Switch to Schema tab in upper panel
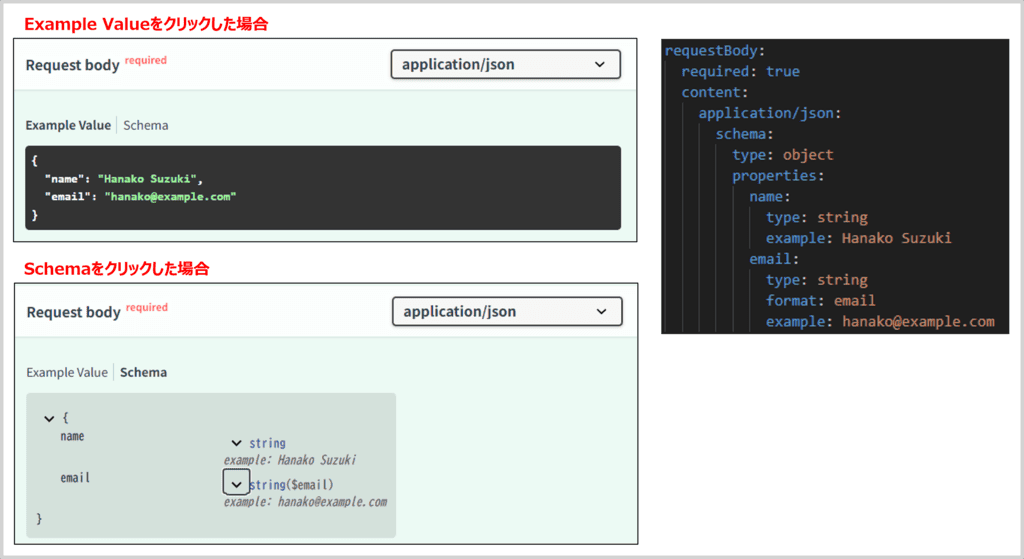Image resolution: width=1024 pixels, height=559 pixels. point(146,125)
